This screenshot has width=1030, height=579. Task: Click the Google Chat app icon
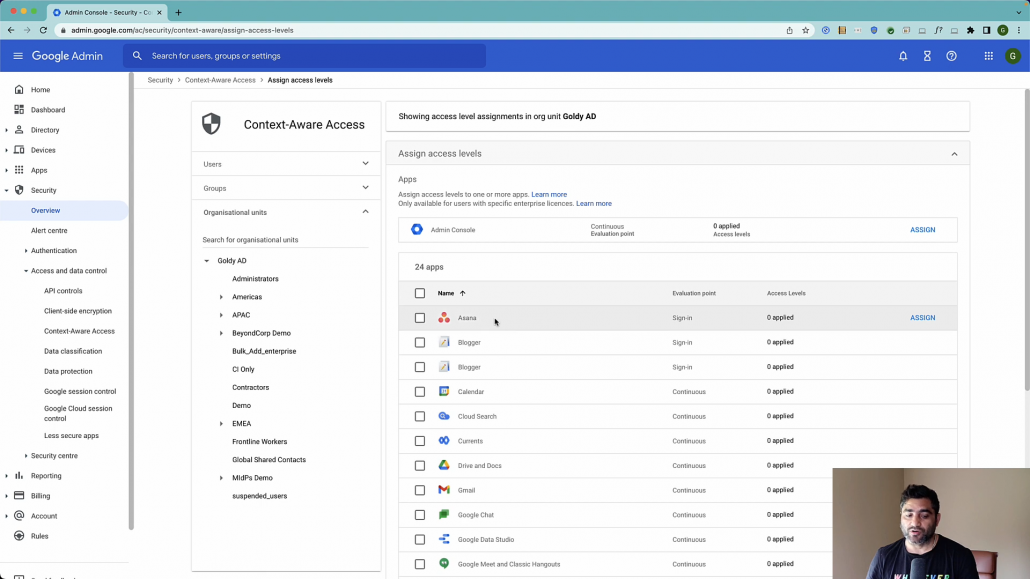click(444, 515)
